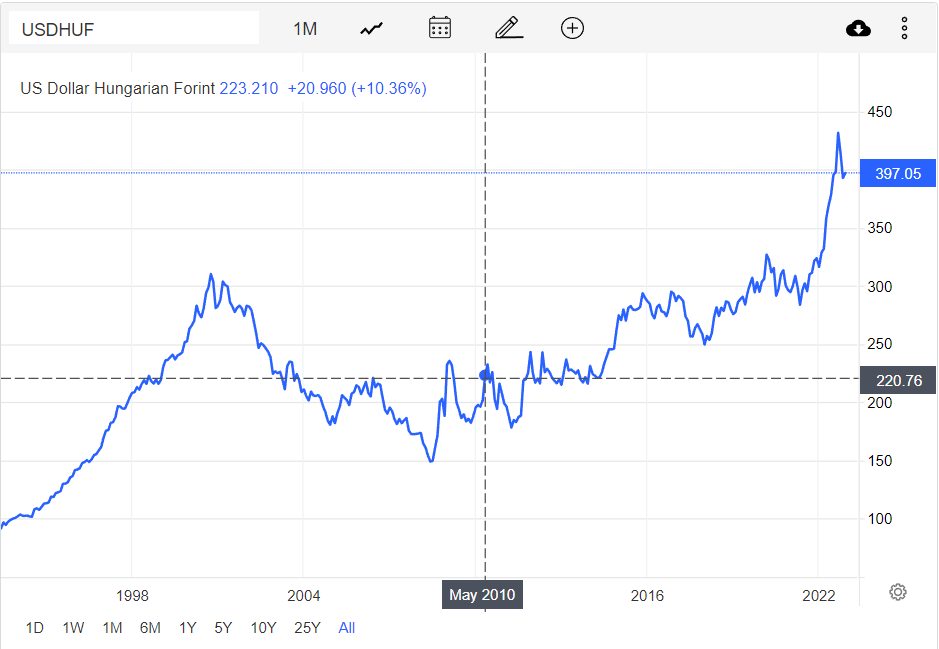Select the All time range
This screenshot has width=939, height=649.
[x=347, y=627]
